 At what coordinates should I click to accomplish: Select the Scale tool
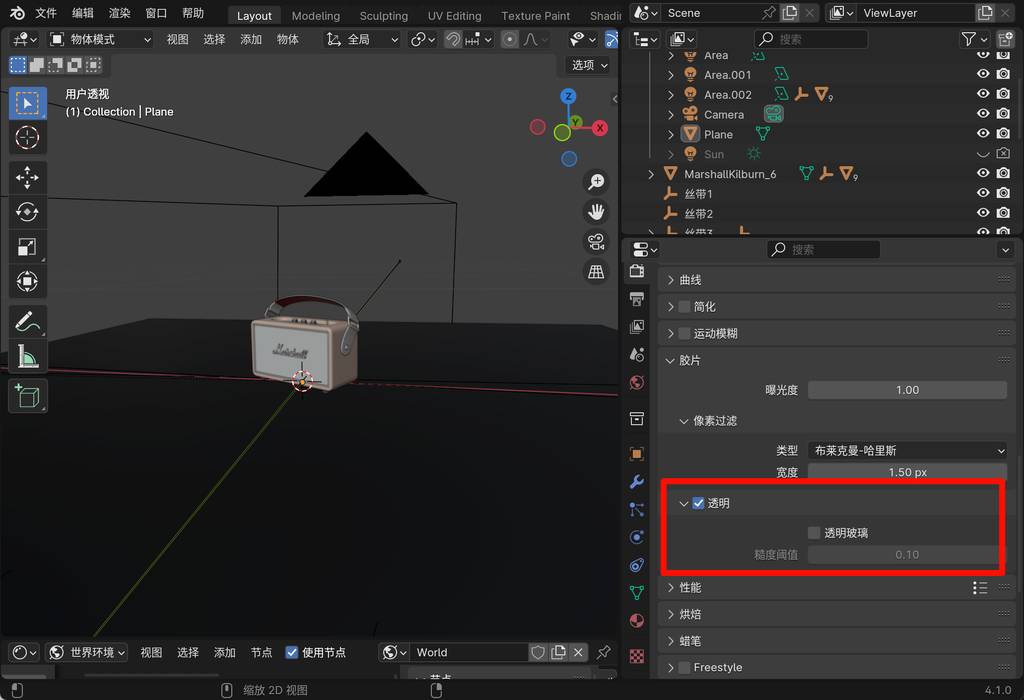click(28, 247)
